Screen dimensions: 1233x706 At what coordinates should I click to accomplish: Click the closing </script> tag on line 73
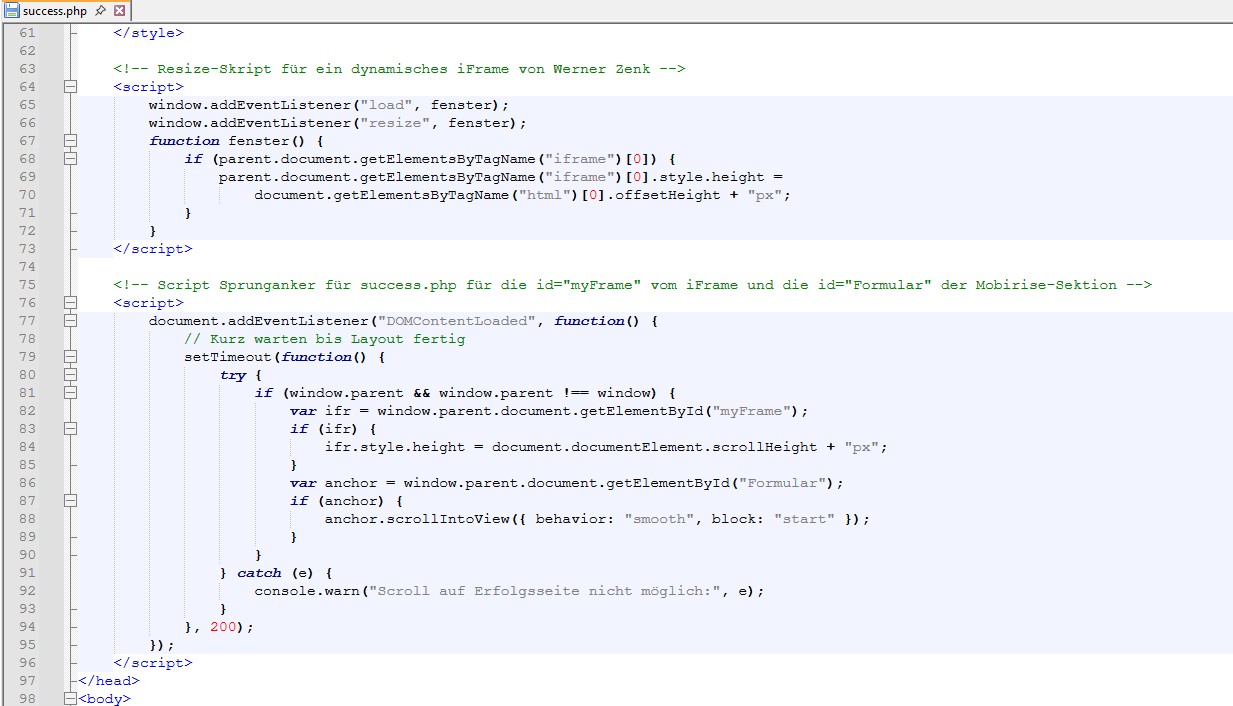(153, 249)
